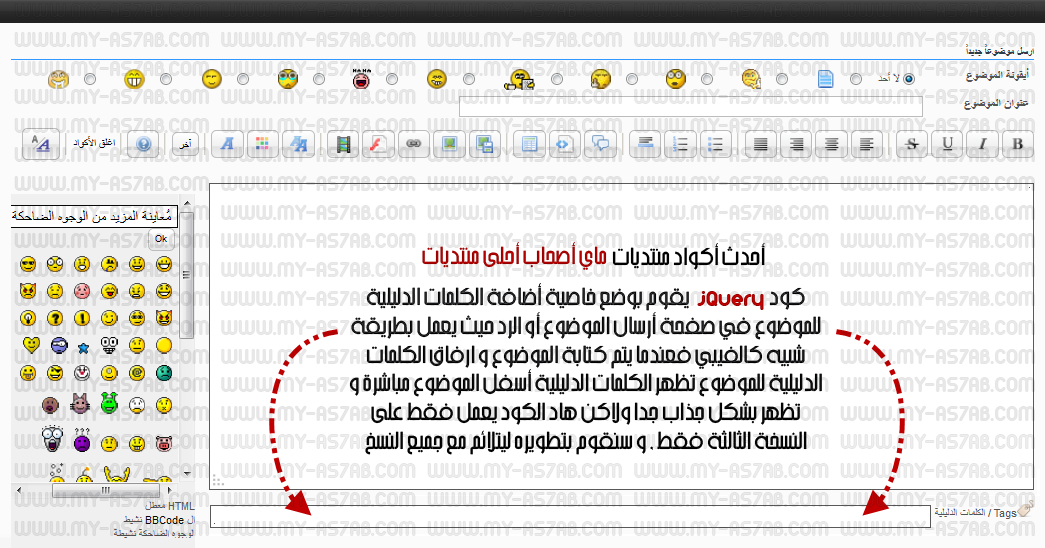1045x548 pixels.
Task: Insert exclamation mark emoticon
Action: (x=82, y=318)
